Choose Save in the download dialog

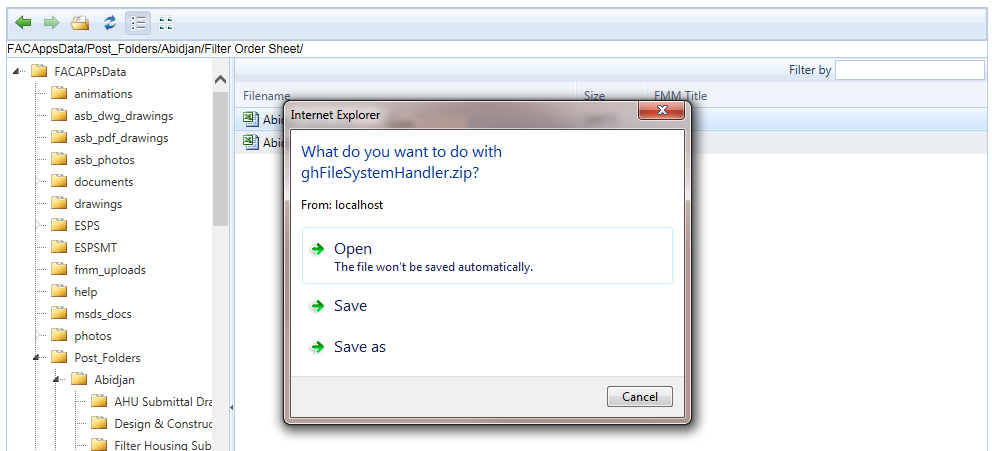(350, 306)
